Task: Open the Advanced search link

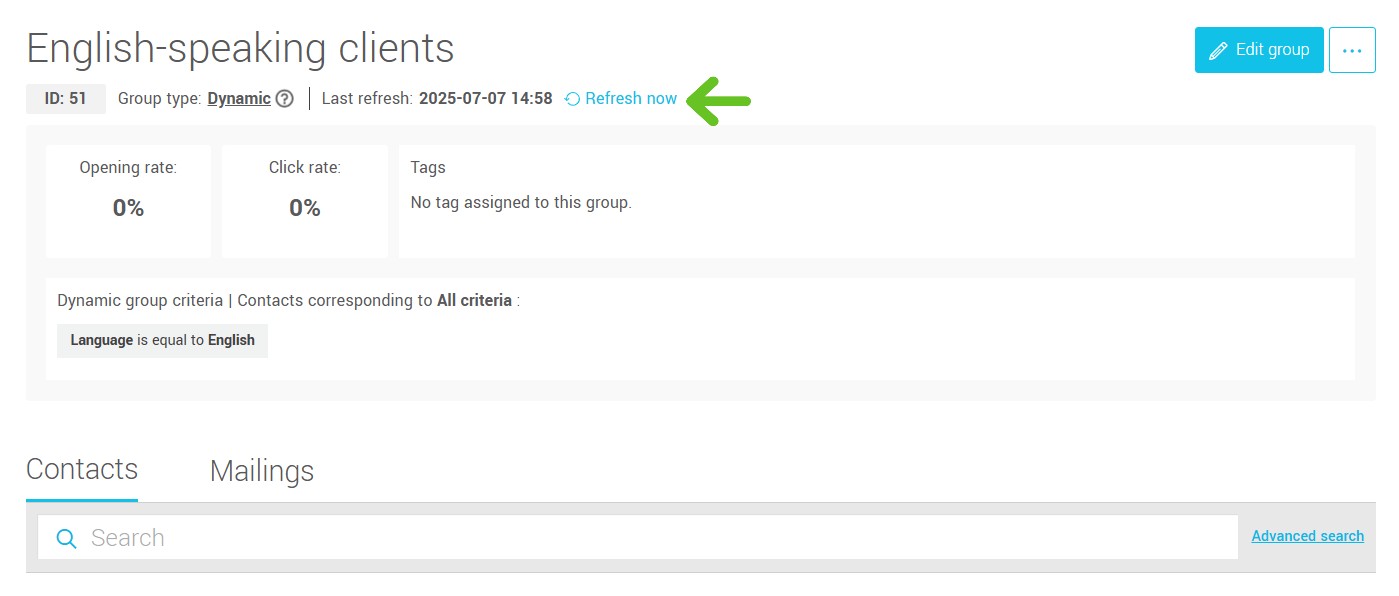Action: coord(1307,536)
